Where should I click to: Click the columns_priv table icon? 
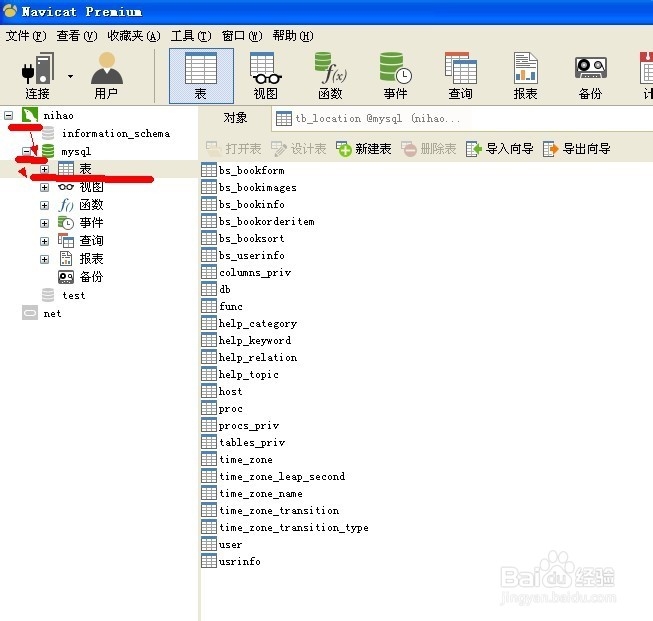click(x=209, y=272)
